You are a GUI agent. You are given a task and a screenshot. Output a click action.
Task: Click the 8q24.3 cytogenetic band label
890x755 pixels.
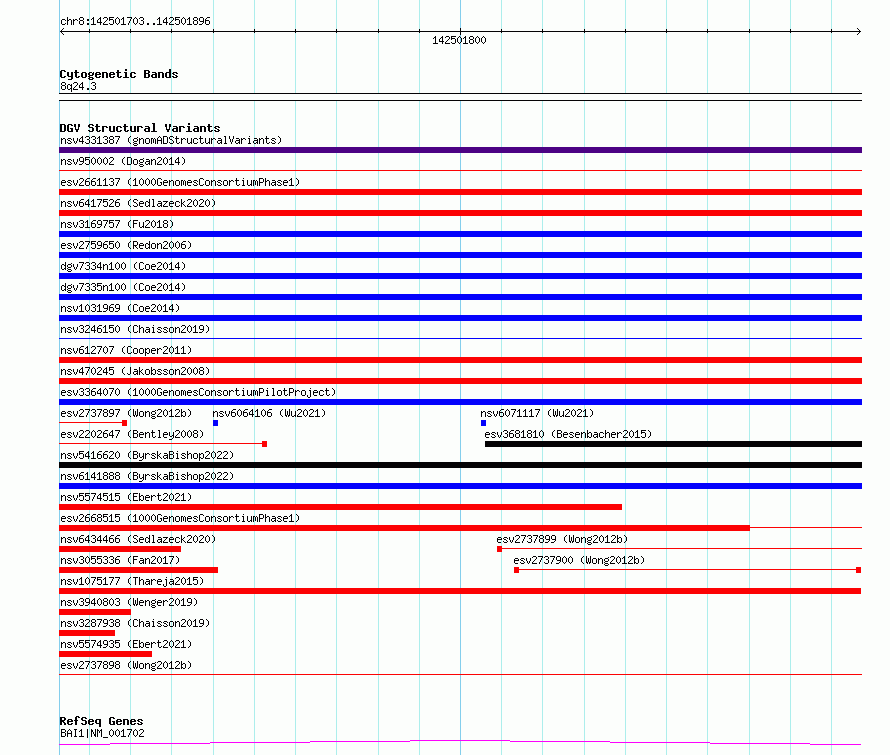(78, 86)
